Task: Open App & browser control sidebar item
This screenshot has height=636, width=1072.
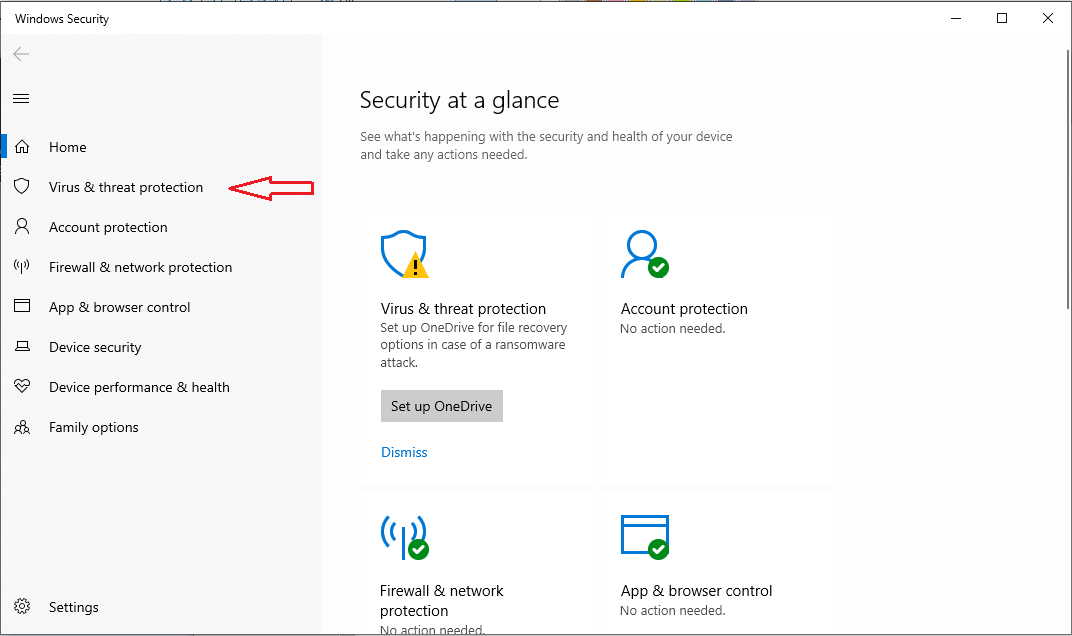Action: coord(120,307)
